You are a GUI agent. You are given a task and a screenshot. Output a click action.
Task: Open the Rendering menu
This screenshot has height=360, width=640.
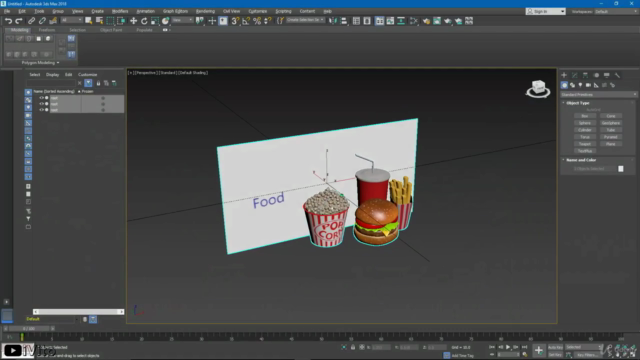pyautogui.click(x=205, y=11)
